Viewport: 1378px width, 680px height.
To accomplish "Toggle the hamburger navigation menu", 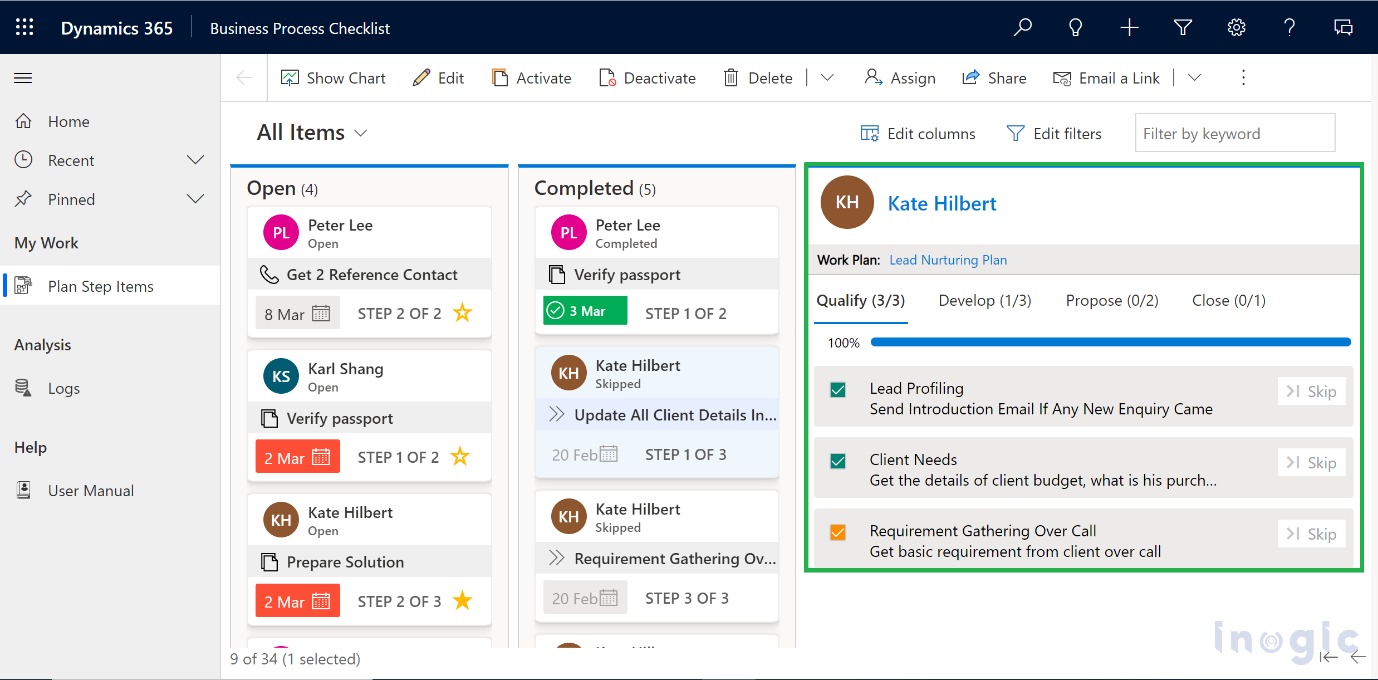I will click(23, 78).
